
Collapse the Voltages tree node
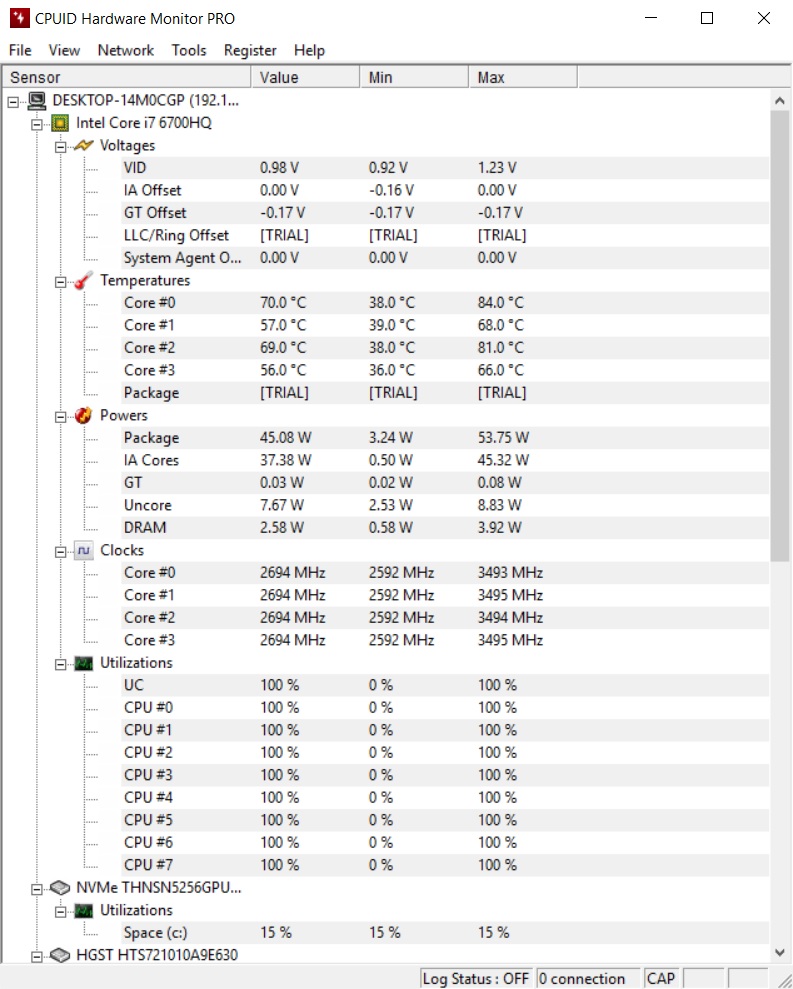pos(61,147)
